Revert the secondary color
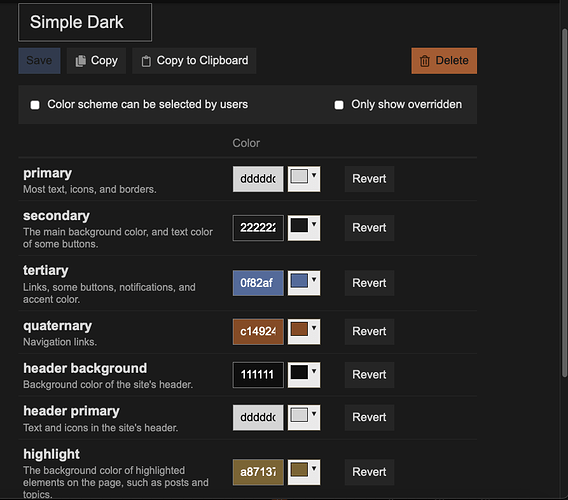568x500 pixels. point(369,228)
